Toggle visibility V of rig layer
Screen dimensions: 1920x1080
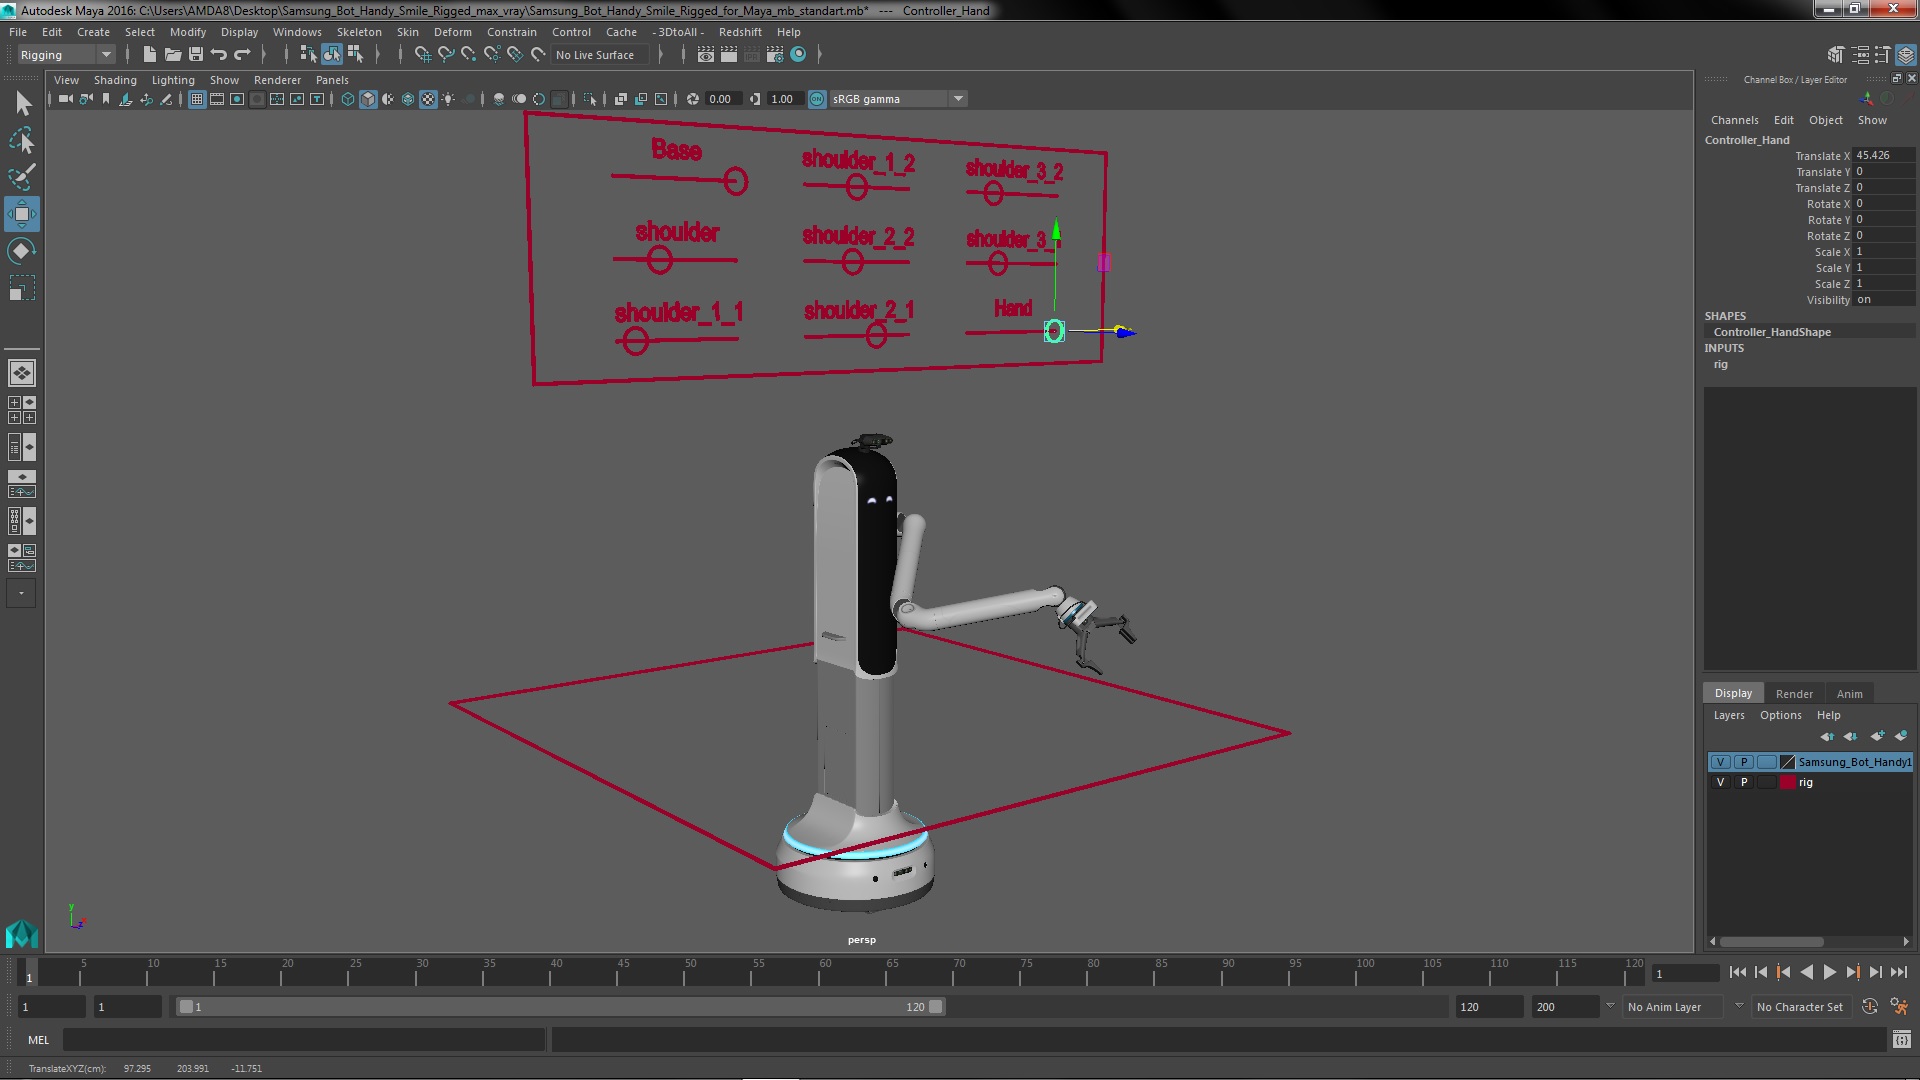pyautogui.click(x=1720, y=782)
